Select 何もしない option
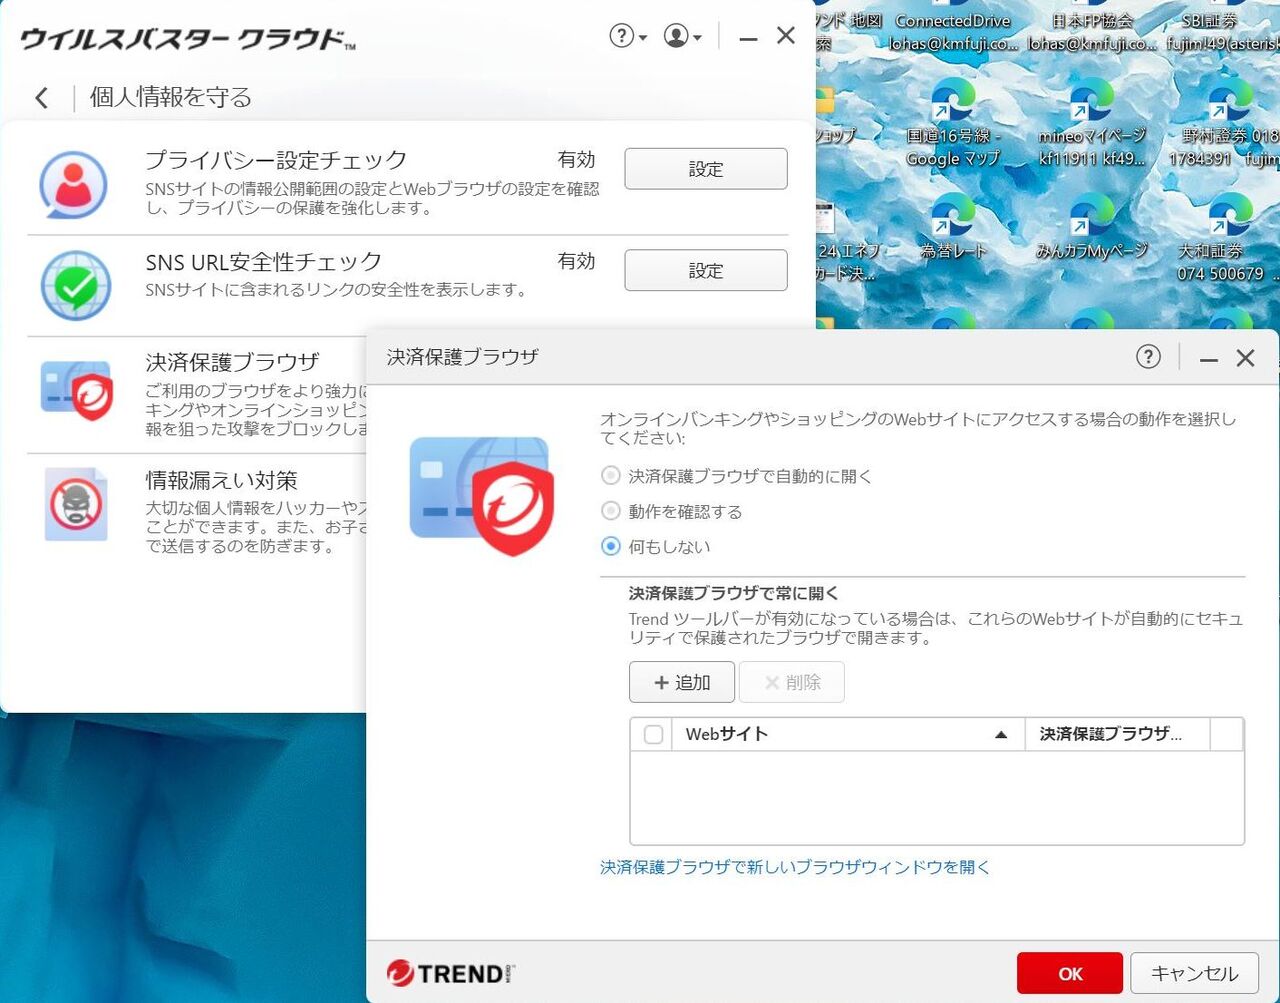 [x=656, y=546]
